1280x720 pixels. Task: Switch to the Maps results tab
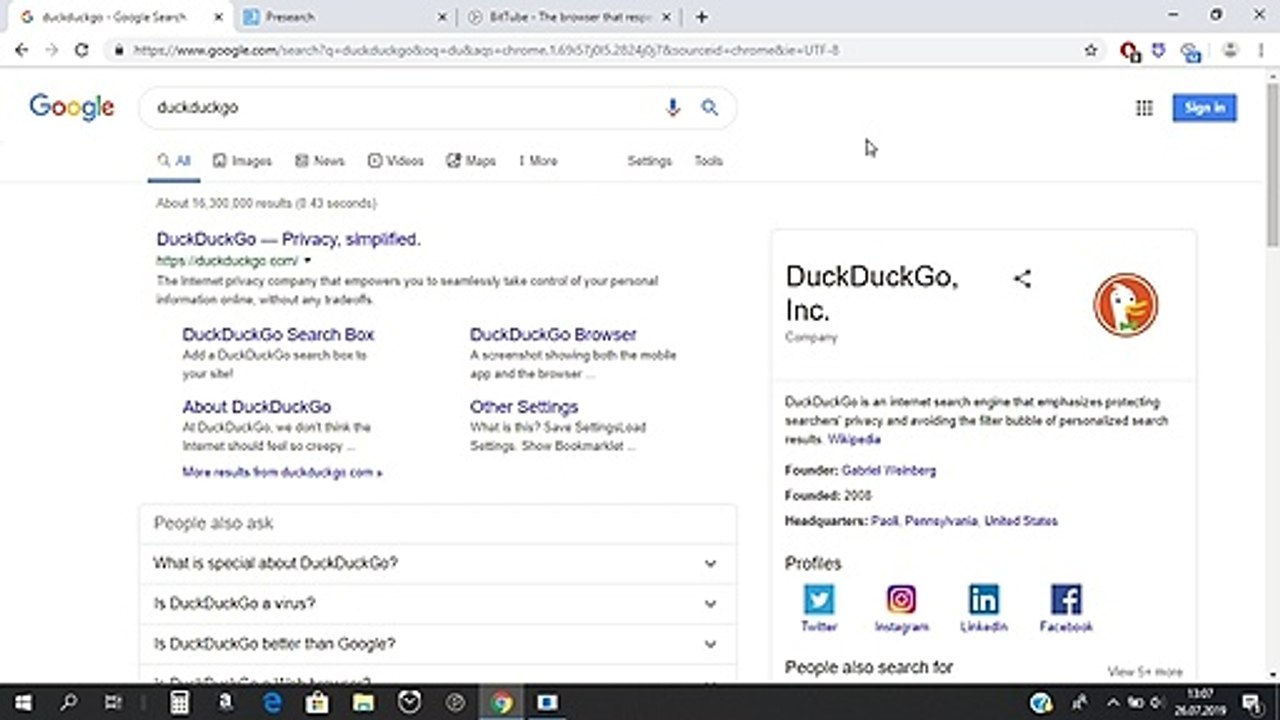(x=471, y=161)
